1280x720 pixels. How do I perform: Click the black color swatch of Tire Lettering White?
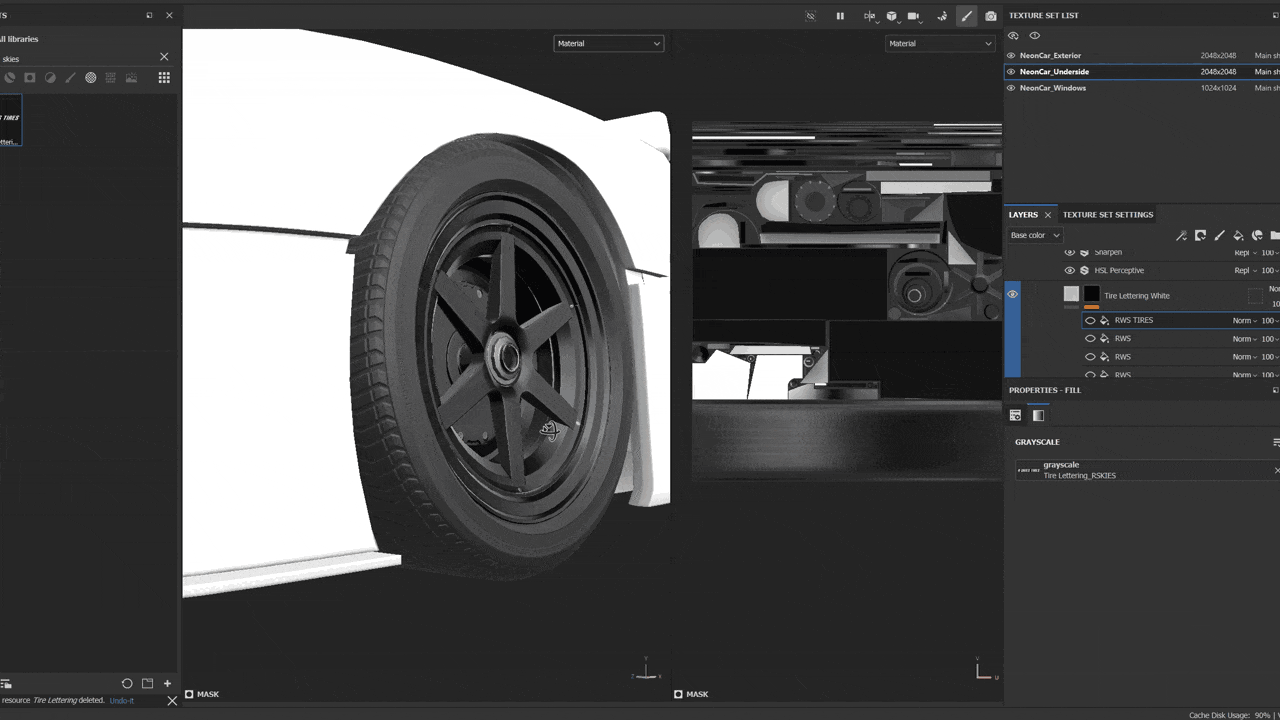1092,293
